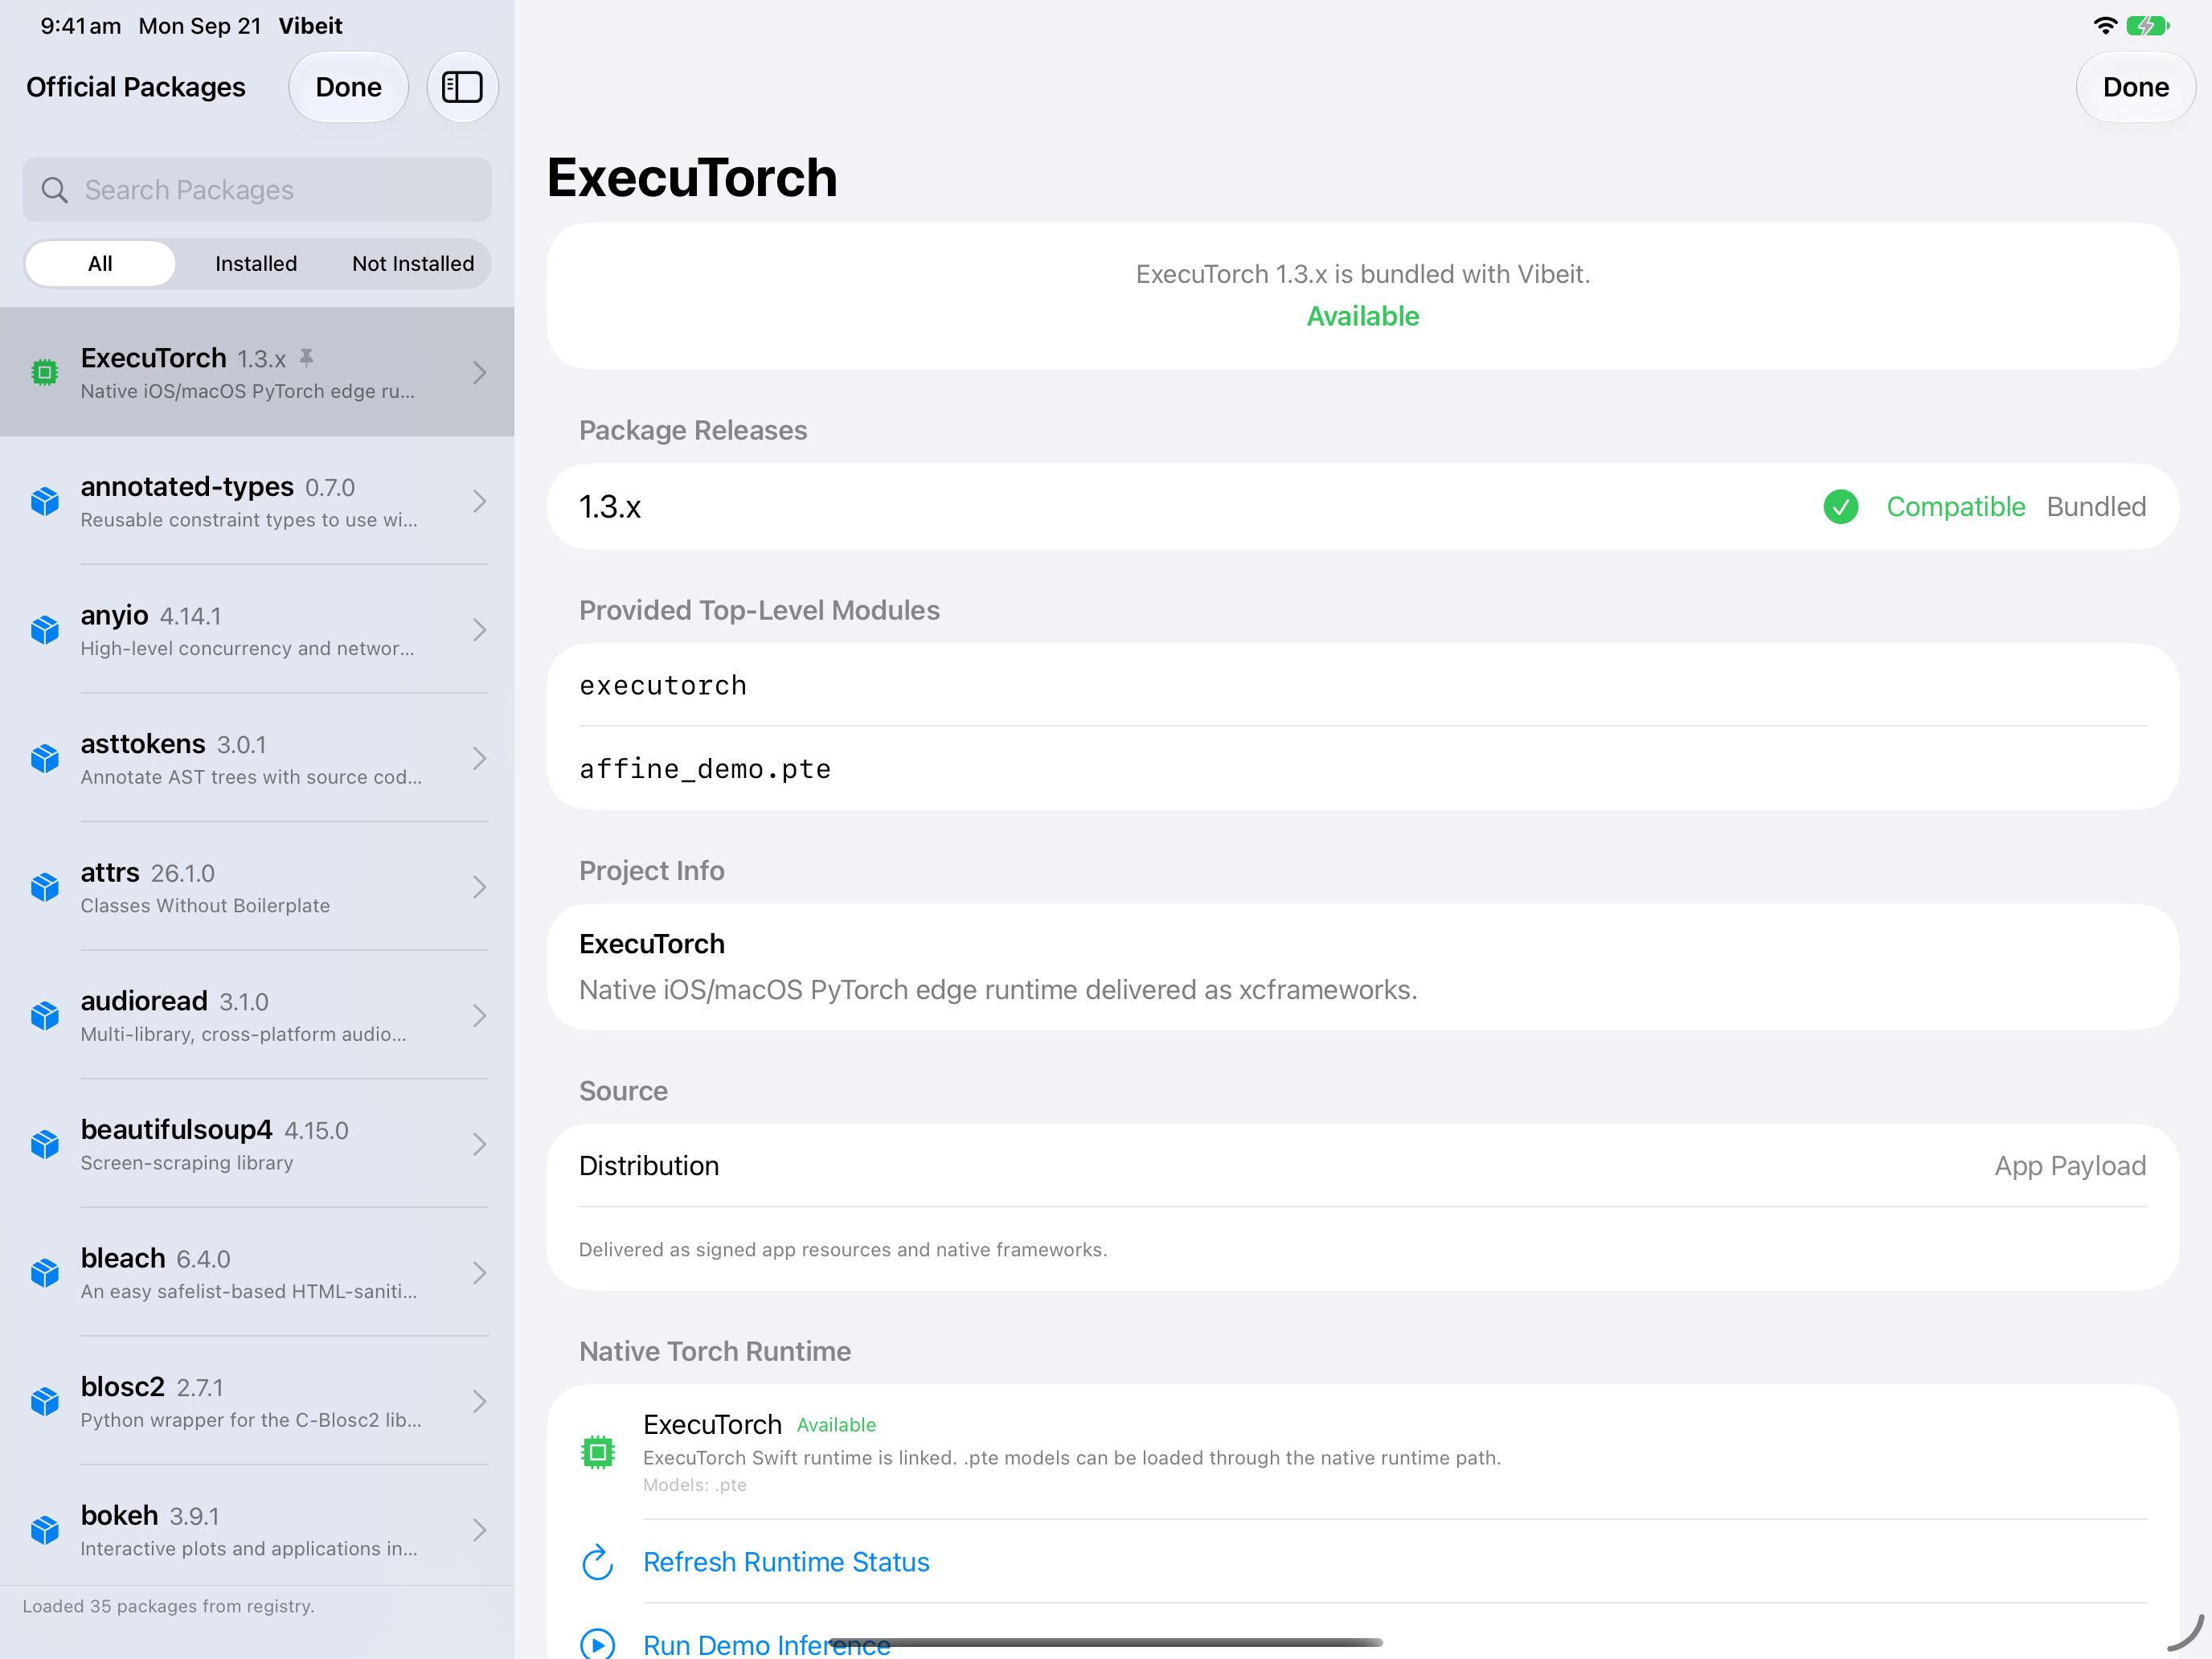Click the green Compatible checkmark icon
Screen dimensions: 2212x1659
1840,507
